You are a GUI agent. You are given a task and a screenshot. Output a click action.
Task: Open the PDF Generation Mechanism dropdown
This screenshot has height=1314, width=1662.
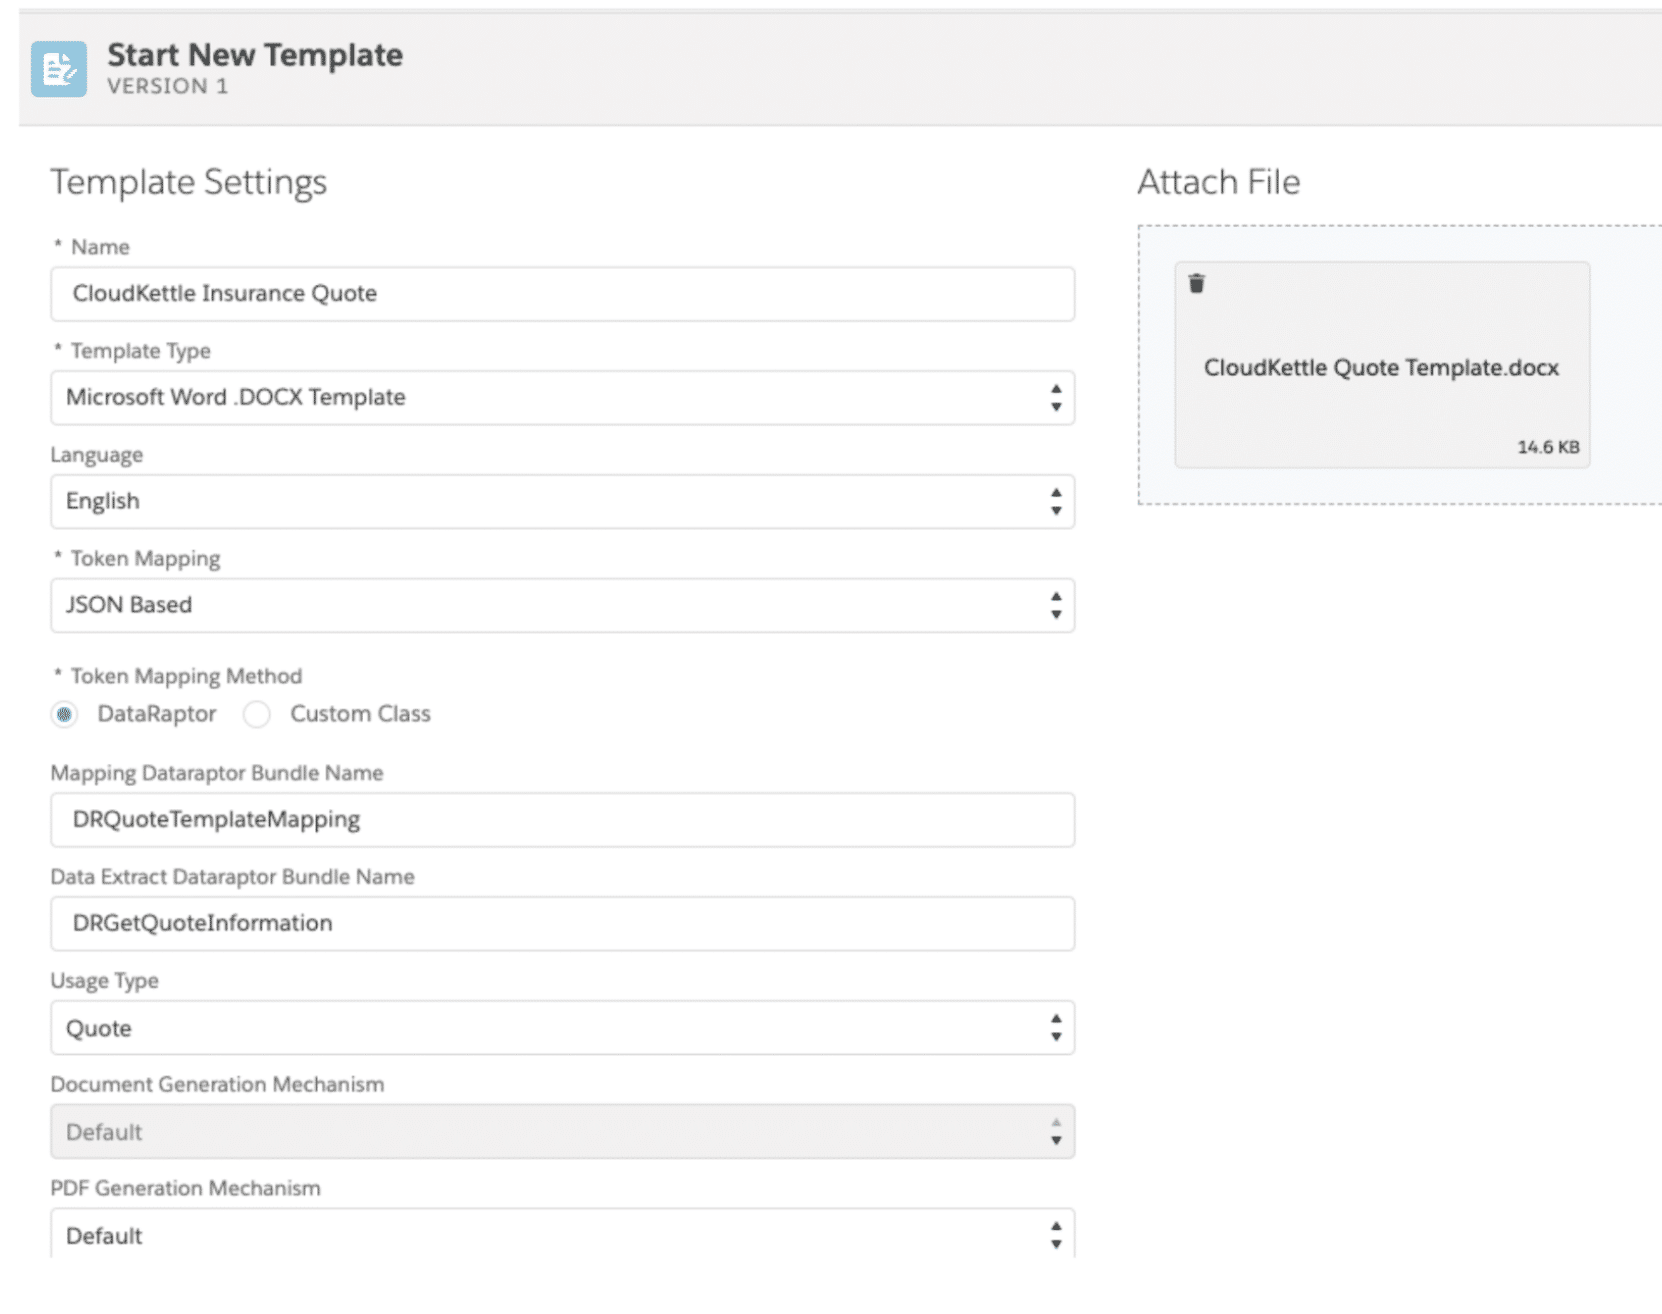click(x=563, y=1234)
